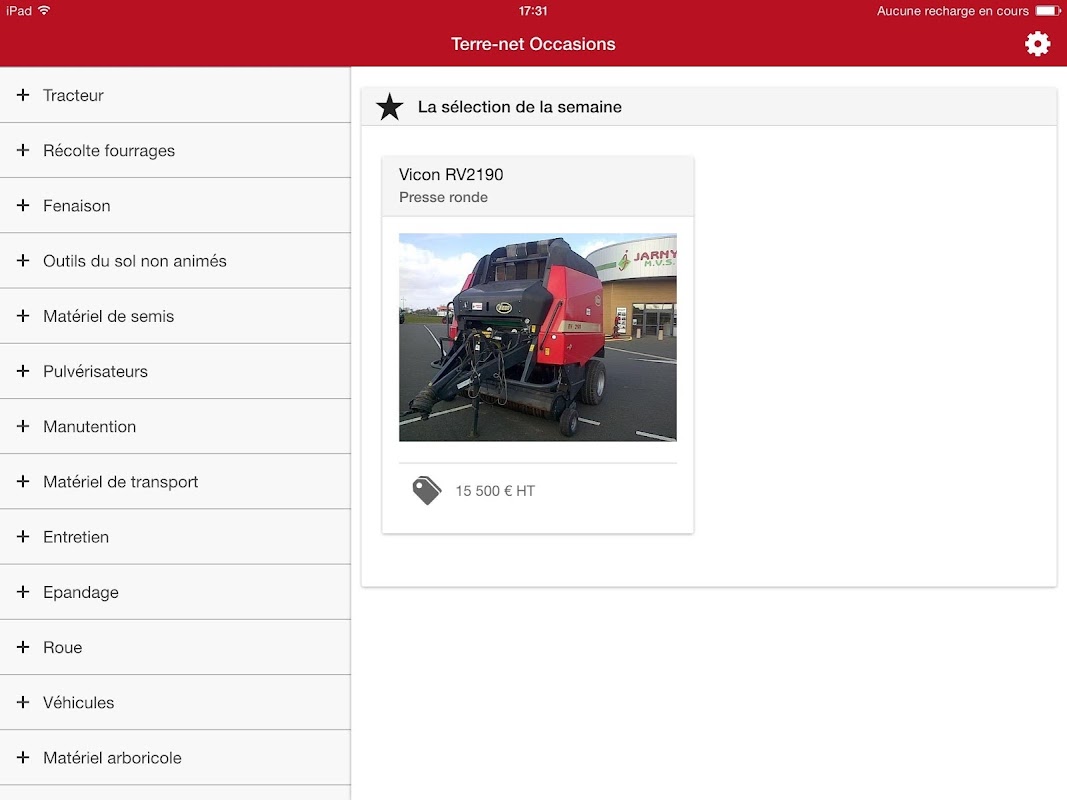Tap the Wi-Fi status icon
This screenshot has width=1067, height=800.
[44, 10]
